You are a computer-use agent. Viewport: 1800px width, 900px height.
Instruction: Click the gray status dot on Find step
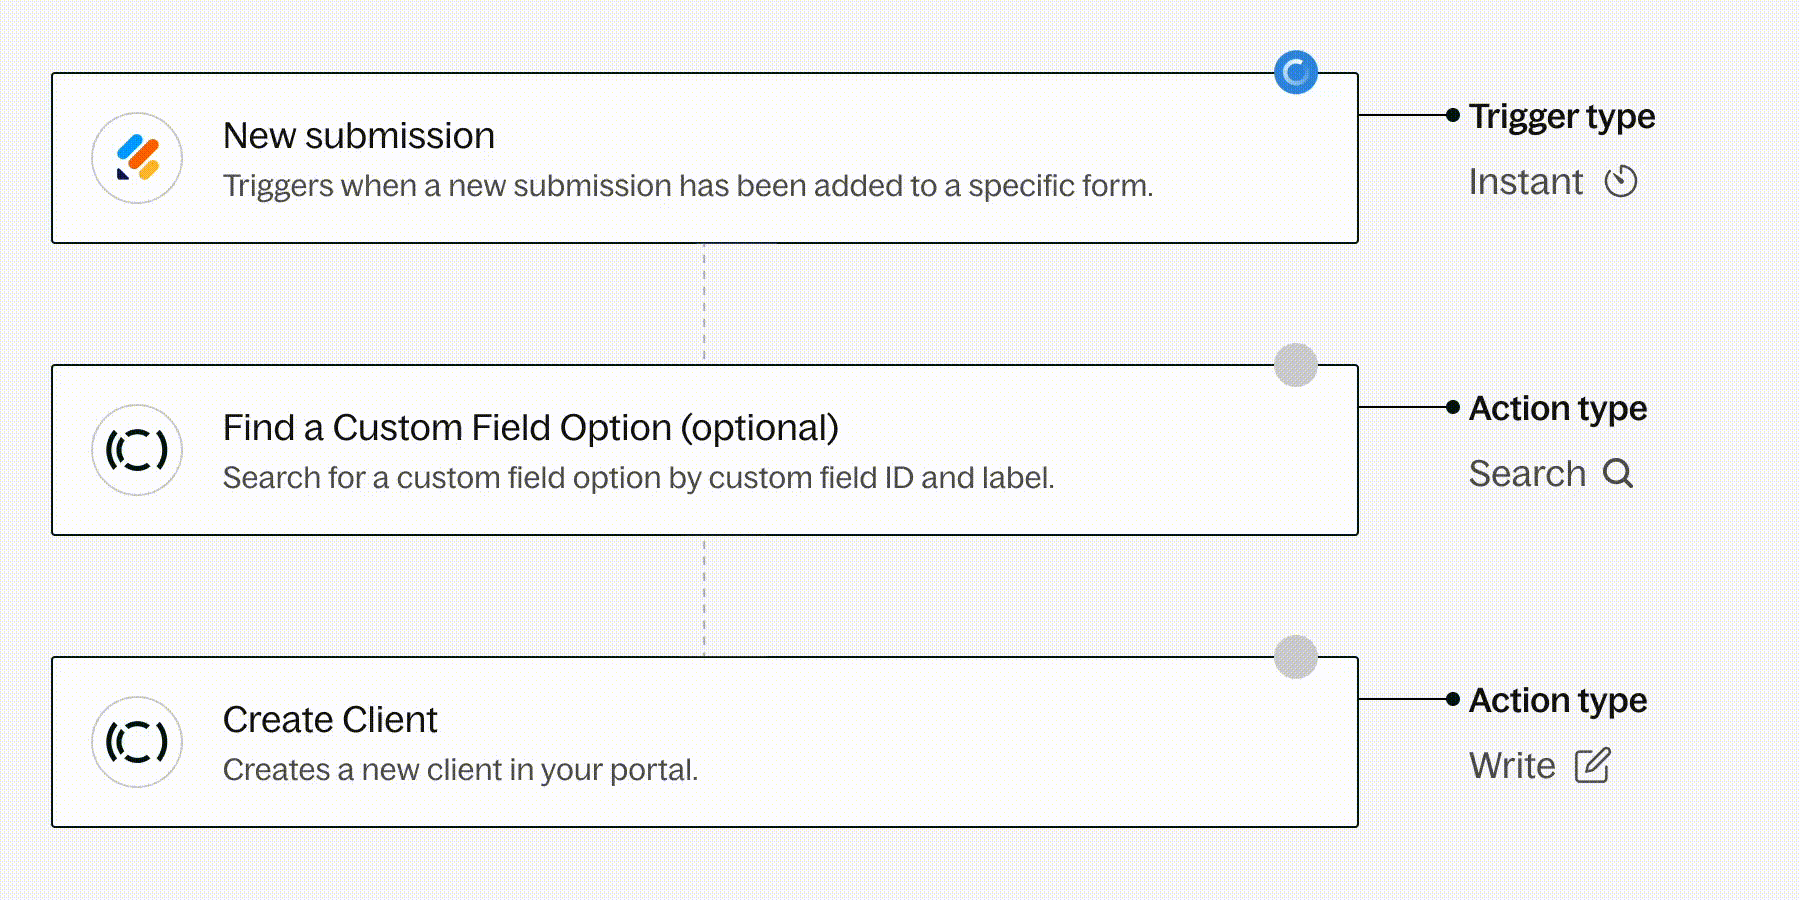[x=1296, y=365]
